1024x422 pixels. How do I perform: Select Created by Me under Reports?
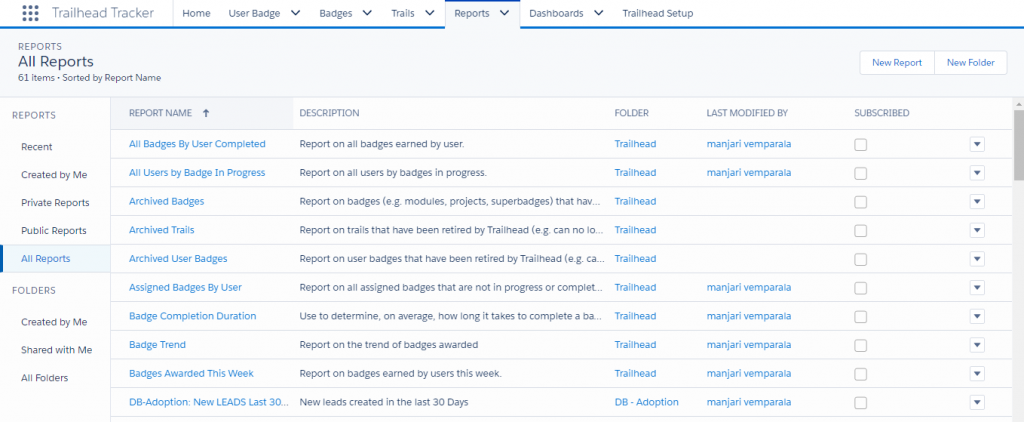pyautogui.click(x=54, y=175)
